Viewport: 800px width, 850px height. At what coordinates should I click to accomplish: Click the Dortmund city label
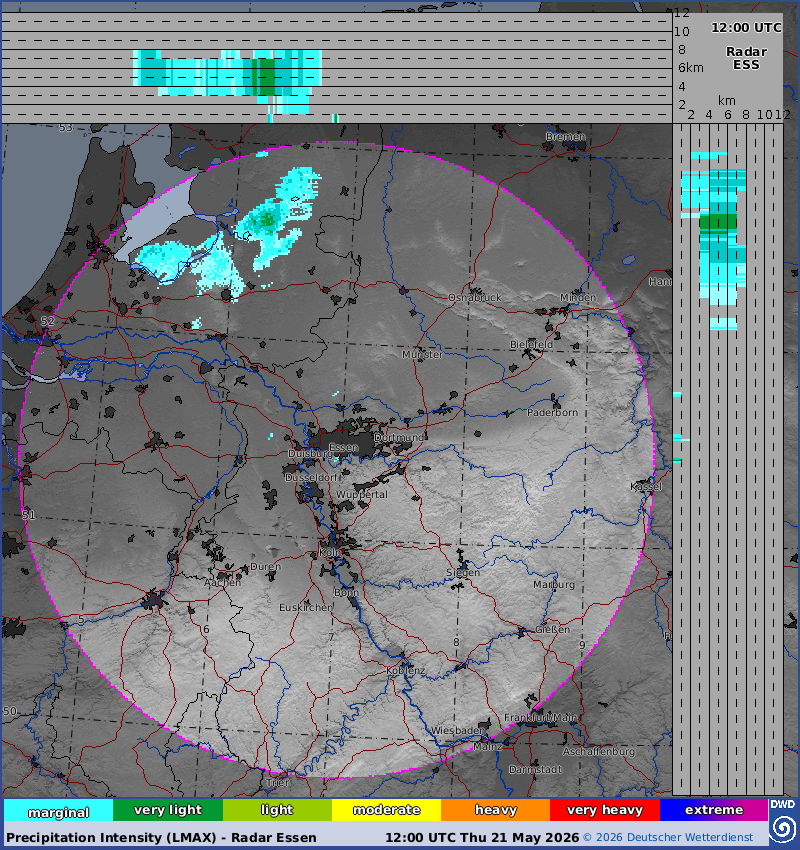tap(399, 437)
